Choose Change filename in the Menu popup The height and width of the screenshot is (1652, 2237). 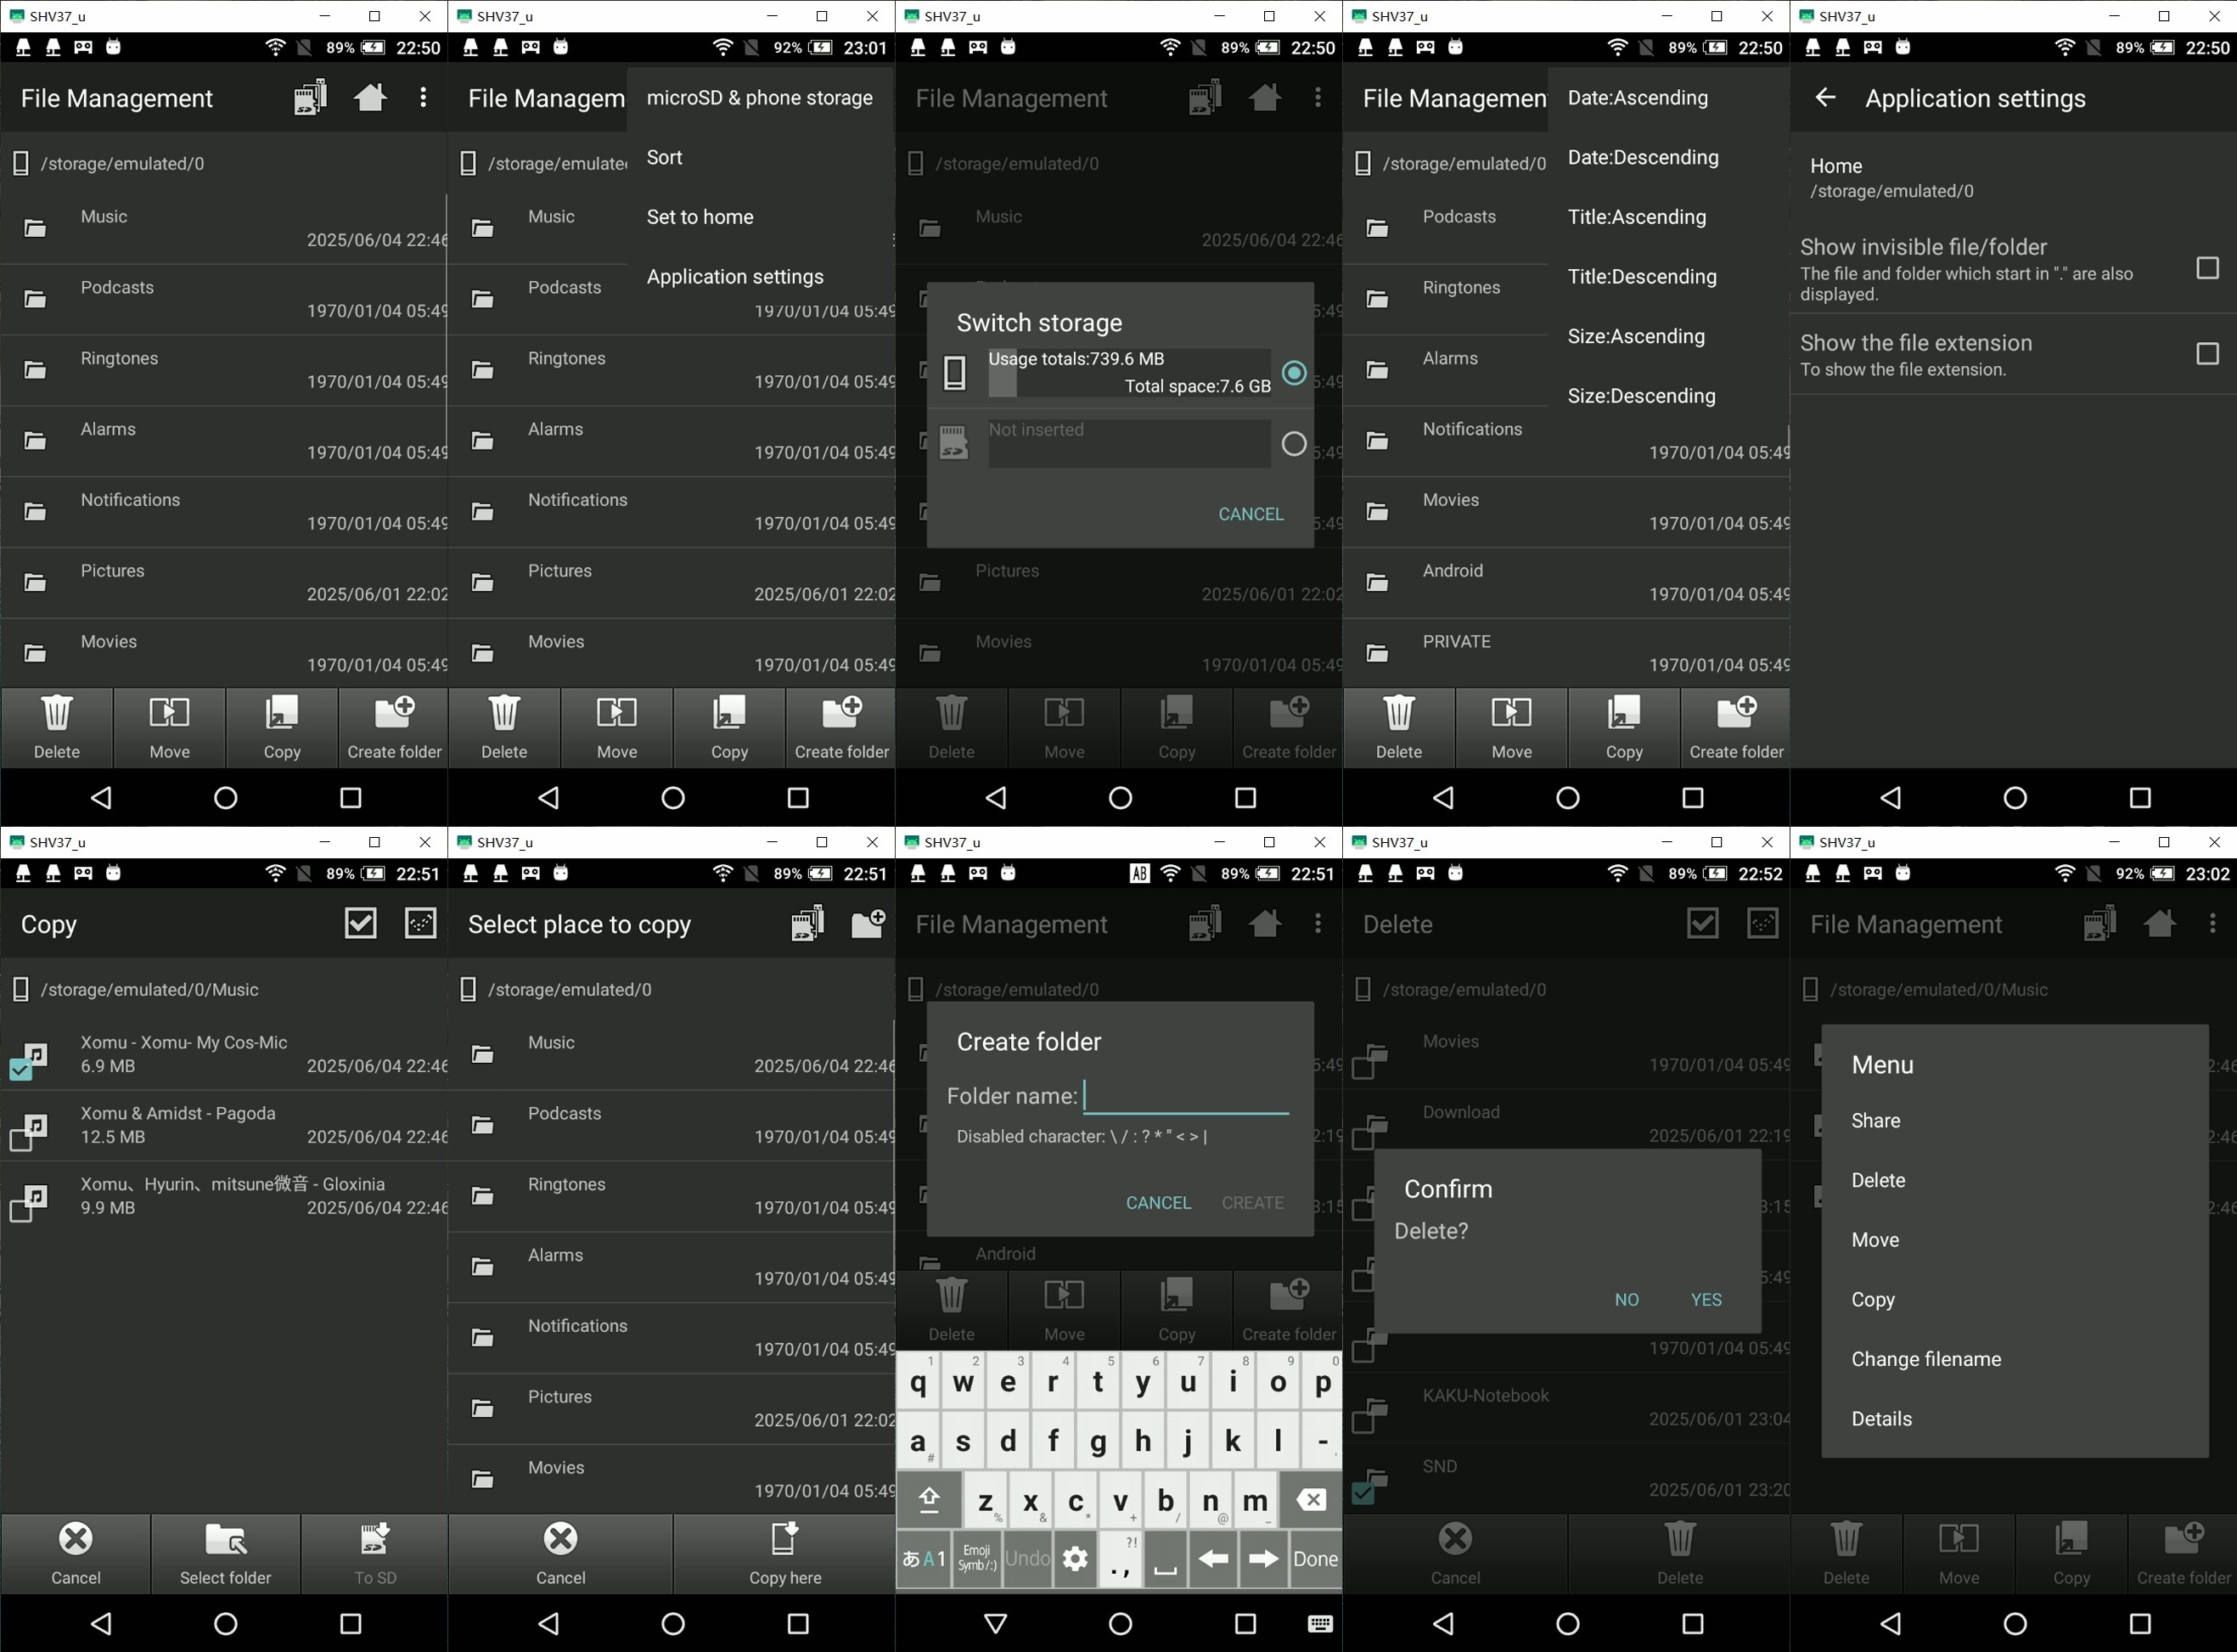point(2014,1360)
